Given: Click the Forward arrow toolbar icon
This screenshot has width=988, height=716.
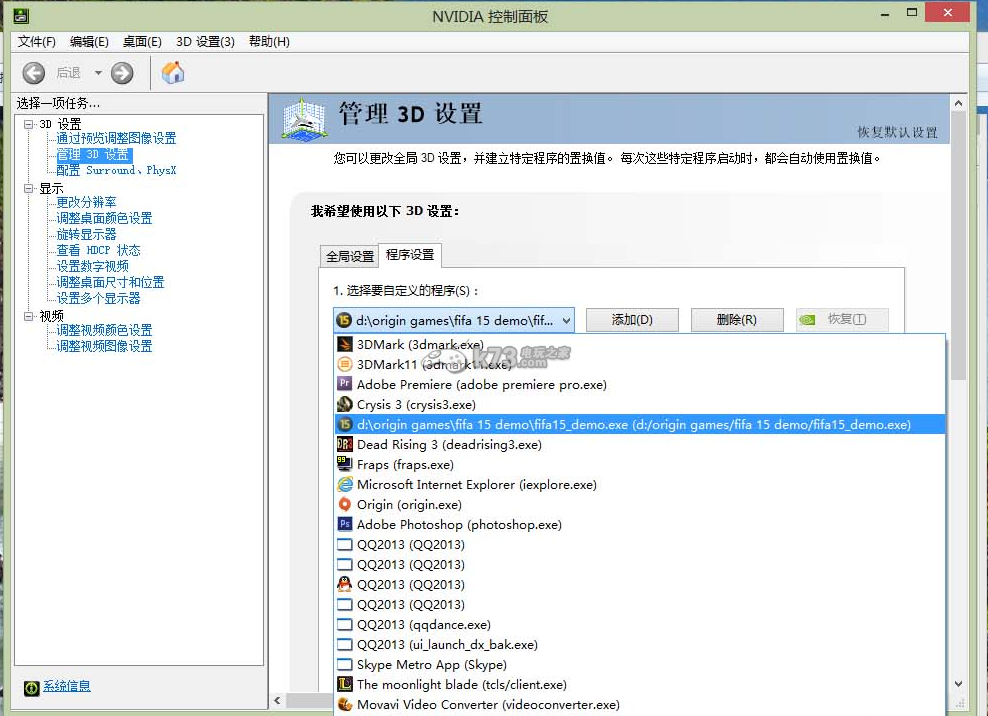Looking at the screenshot, I should [x=122, y=73].
